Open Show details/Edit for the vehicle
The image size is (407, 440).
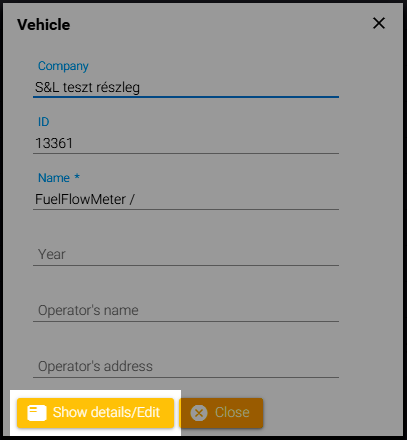coord(95,413)
